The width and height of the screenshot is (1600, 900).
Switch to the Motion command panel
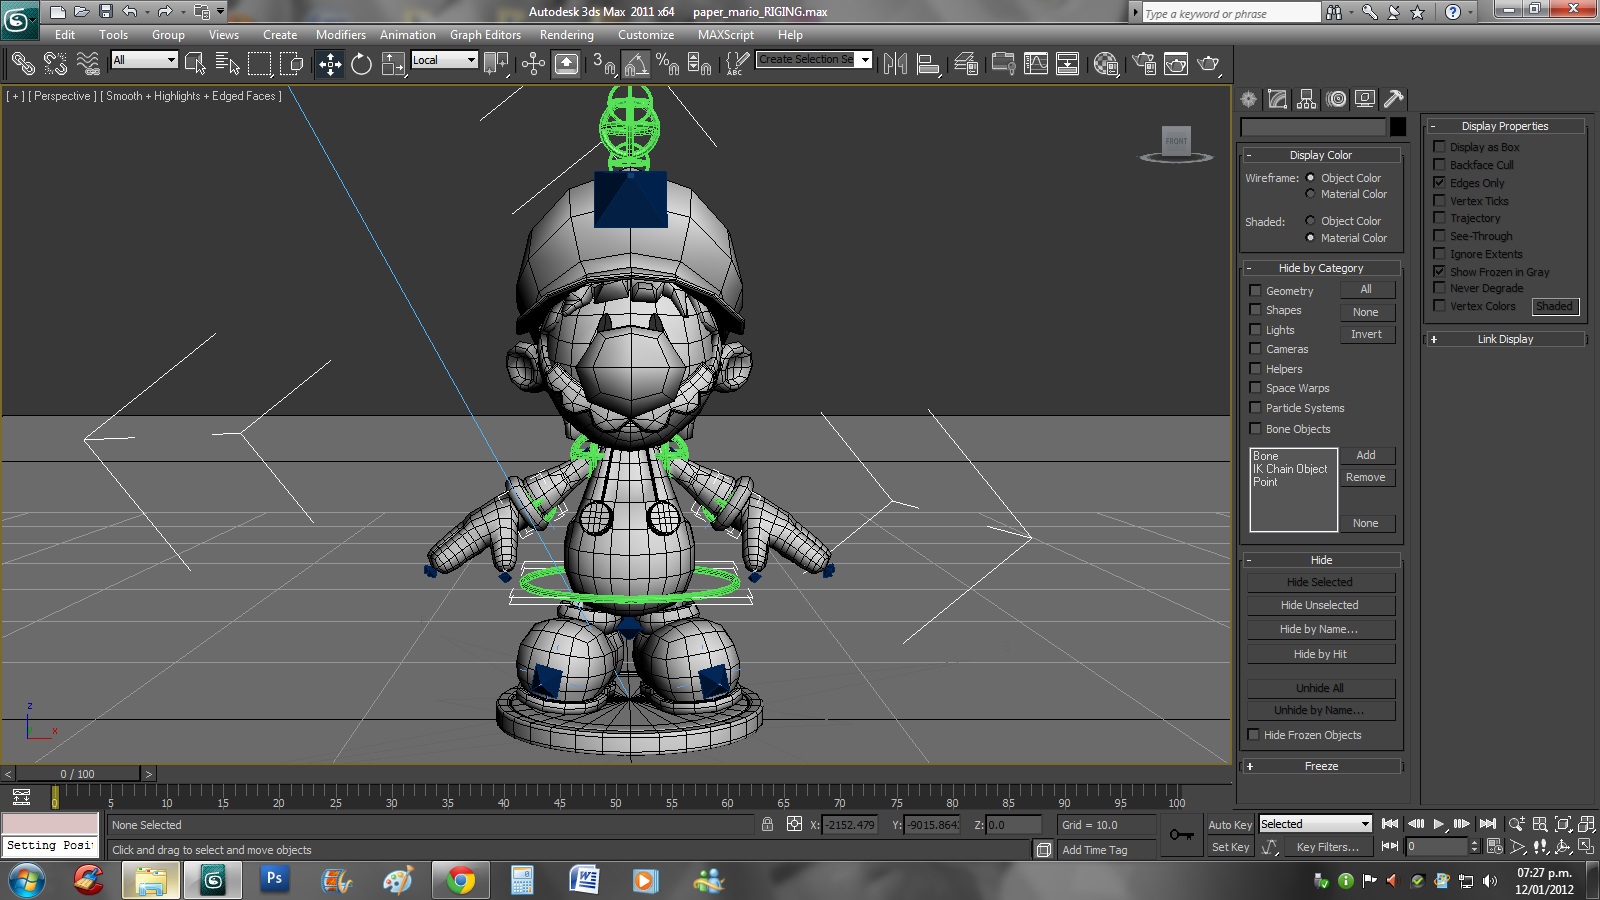[1336, 99]
